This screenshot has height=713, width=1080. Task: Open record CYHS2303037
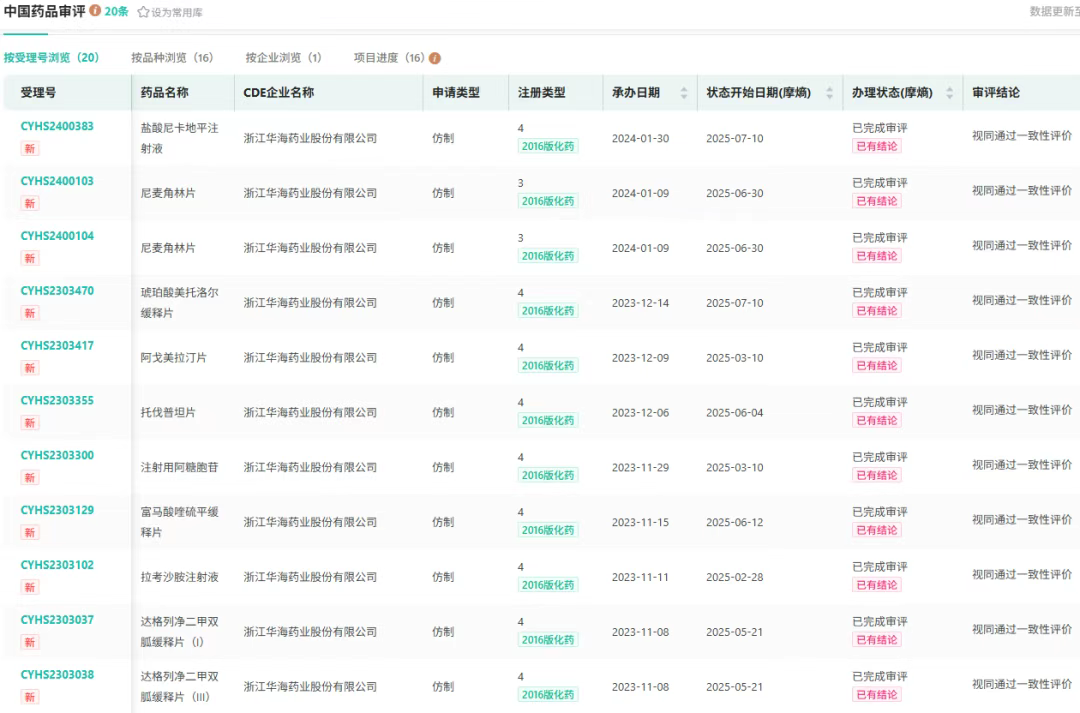coord(57,620)
